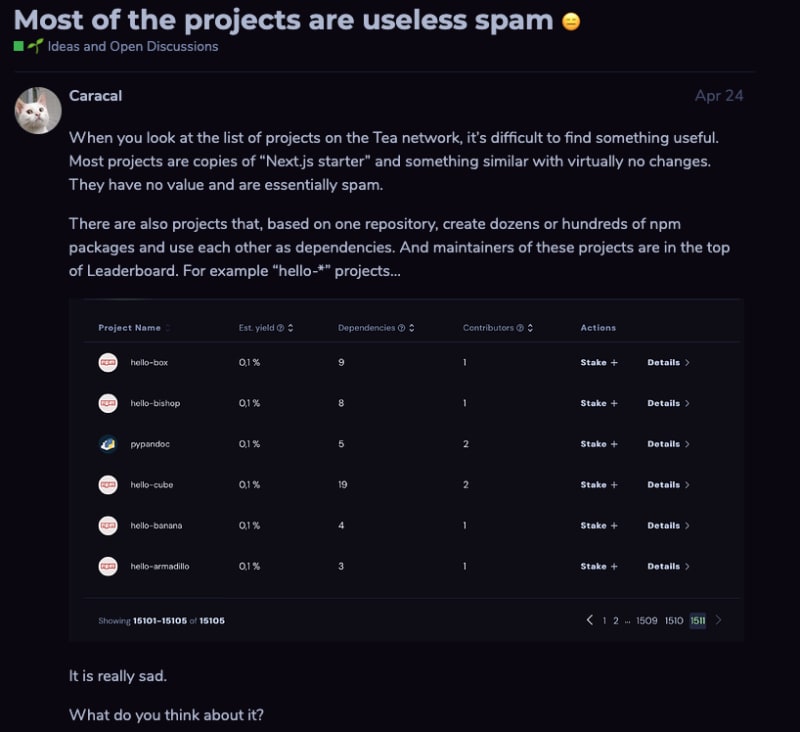The image size is (800, 732).
Task: Go to the previous page of projects
Action: [x=590, y=620]
